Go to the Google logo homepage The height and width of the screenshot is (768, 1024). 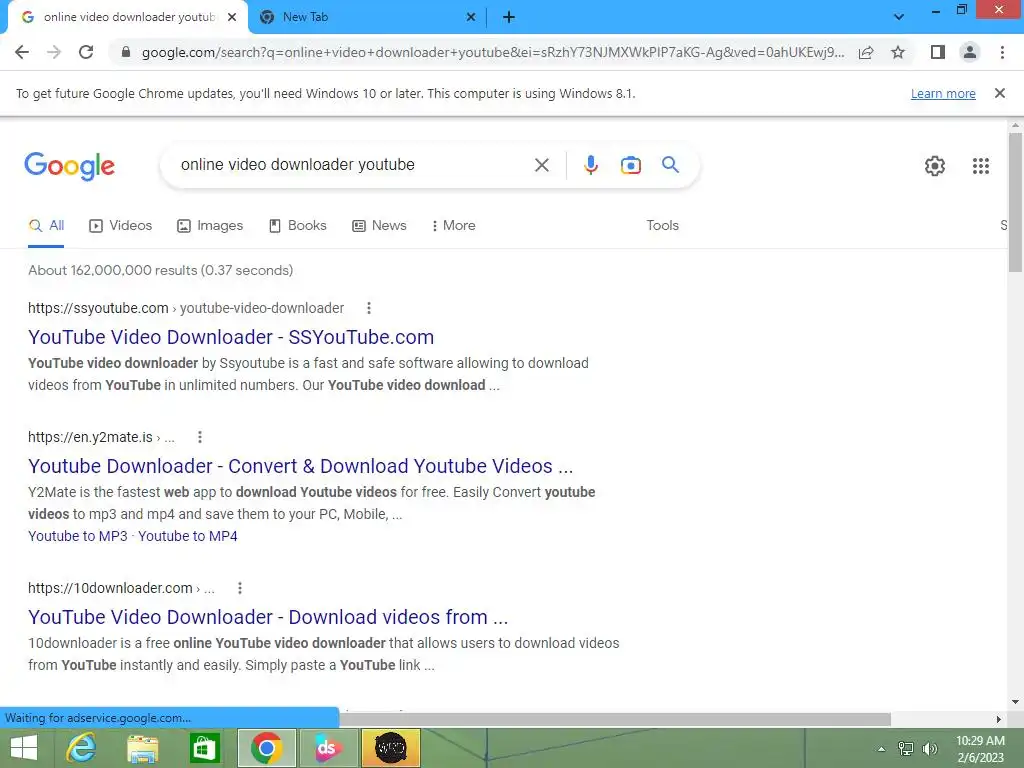point(69,166)
